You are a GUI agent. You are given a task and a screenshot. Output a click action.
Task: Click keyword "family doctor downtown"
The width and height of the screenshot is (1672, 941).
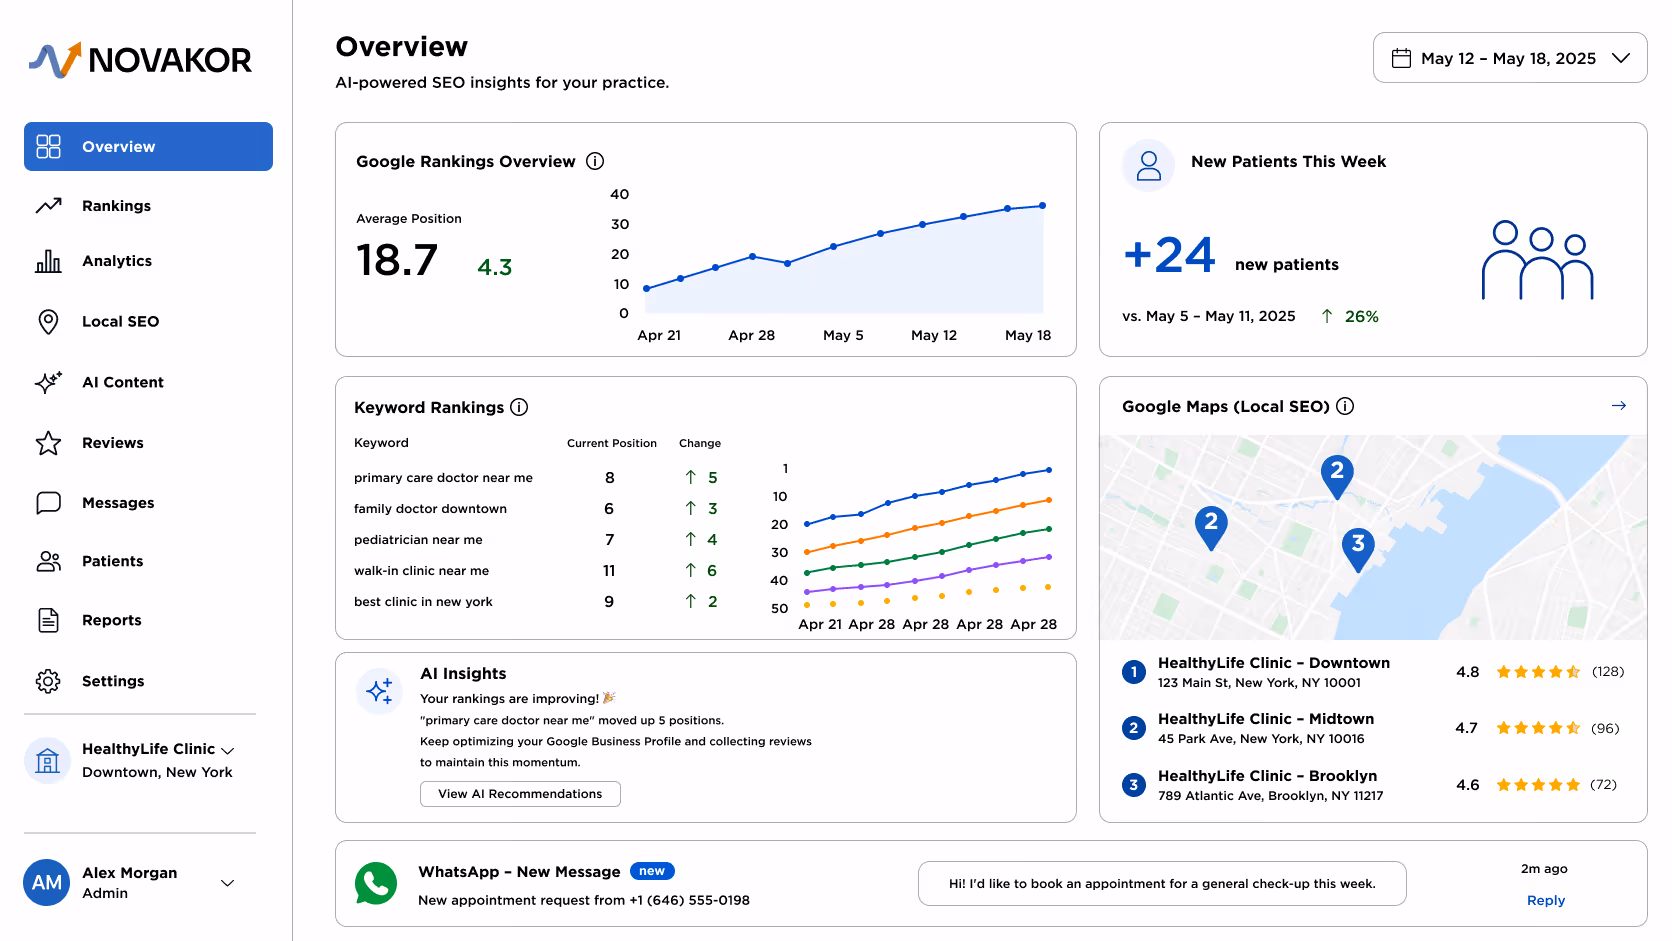[430, 509]
